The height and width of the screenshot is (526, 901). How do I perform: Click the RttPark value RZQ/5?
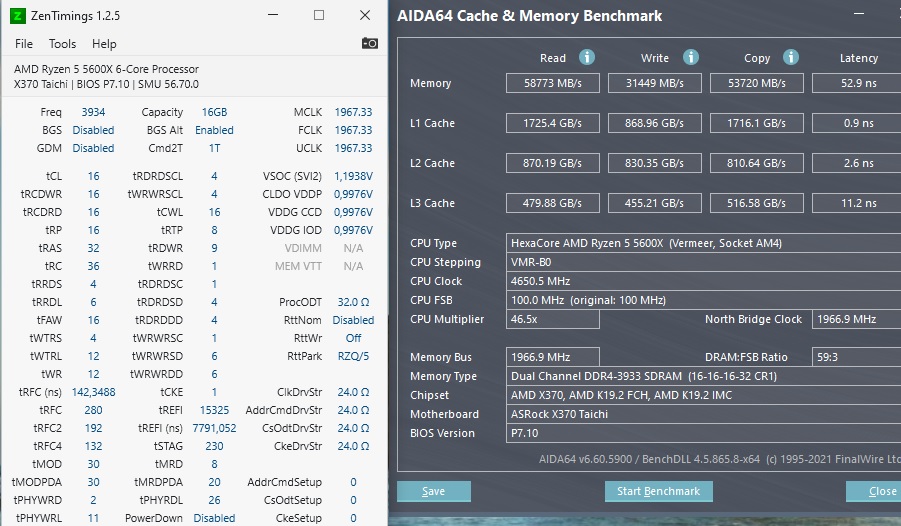[x=353, y=356]
